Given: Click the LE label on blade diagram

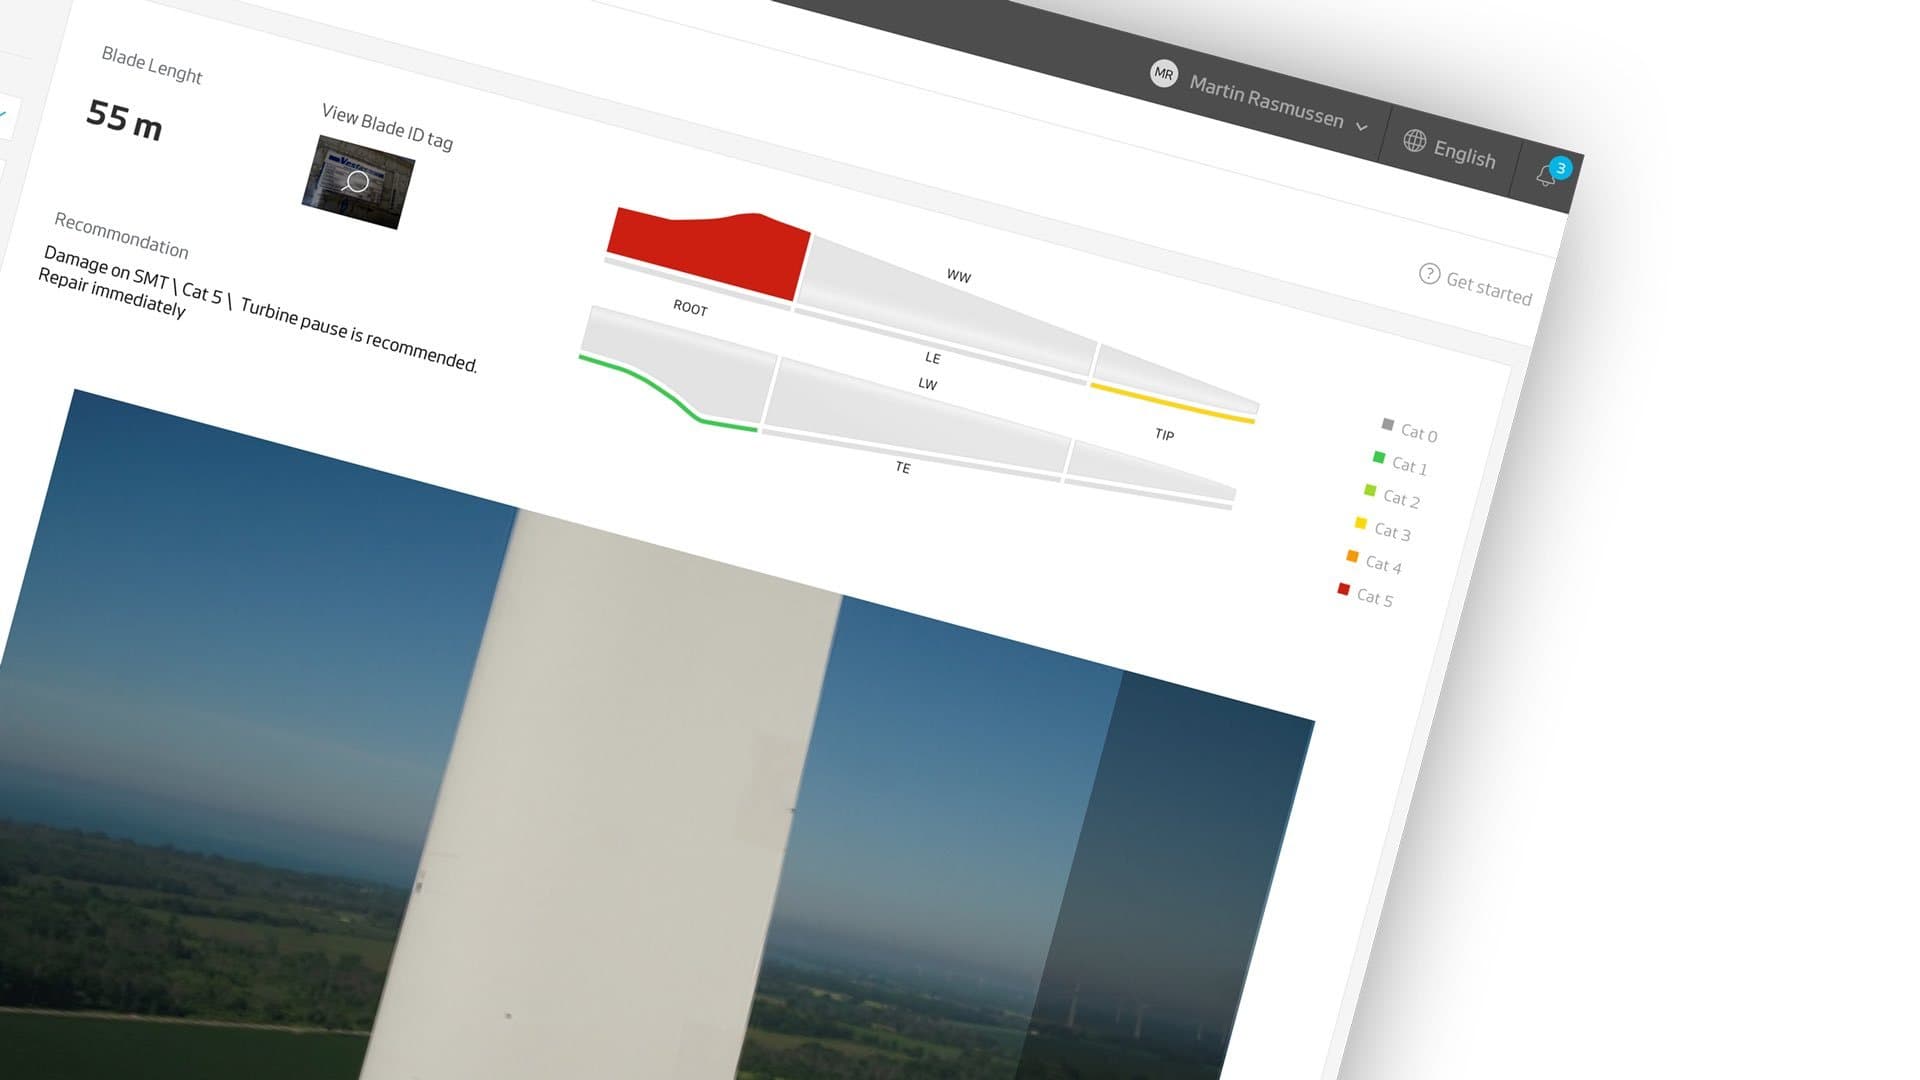Looking at the screenshot, I should point(932,357).
